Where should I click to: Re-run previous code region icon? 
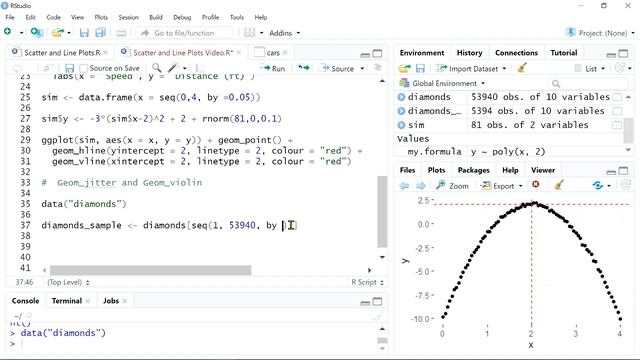303,68
